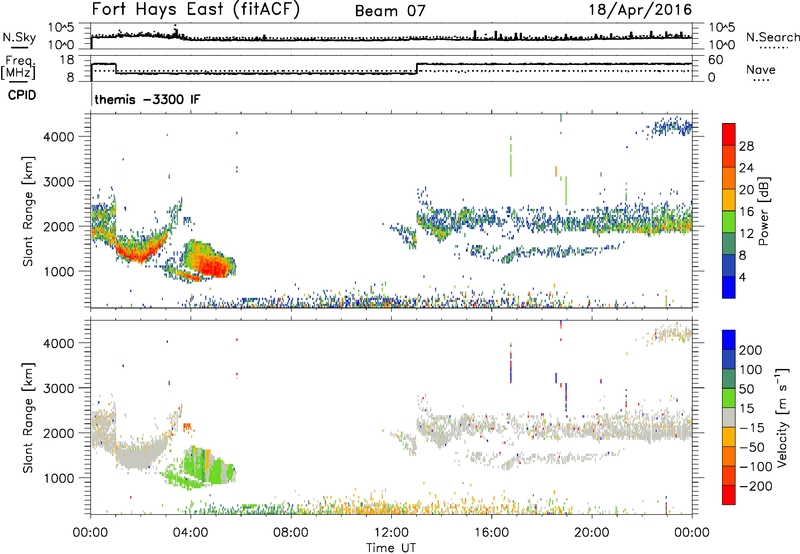
Task: Click the '08:00' time axis label
Action: click(290, 533)
